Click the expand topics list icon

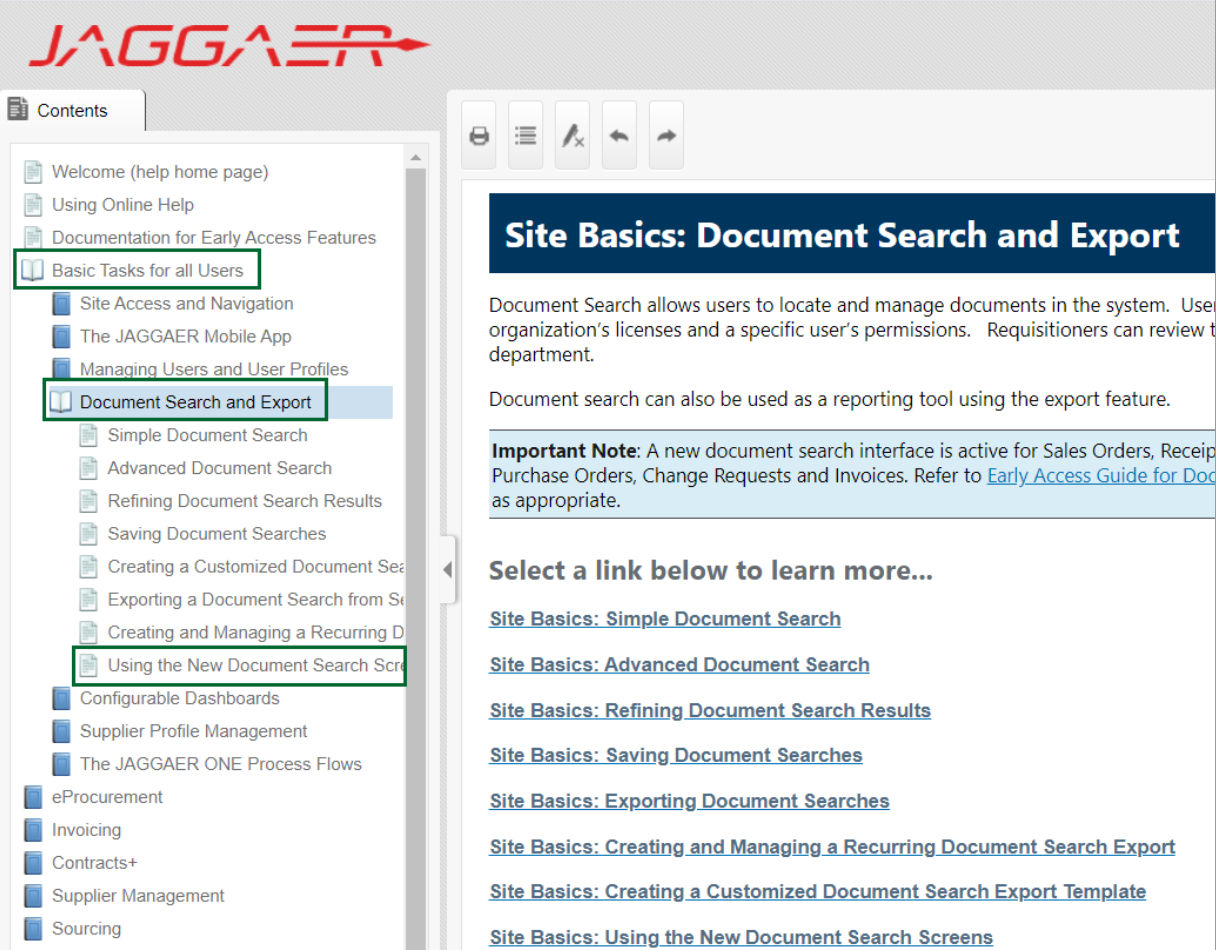(x=525, y=134)
